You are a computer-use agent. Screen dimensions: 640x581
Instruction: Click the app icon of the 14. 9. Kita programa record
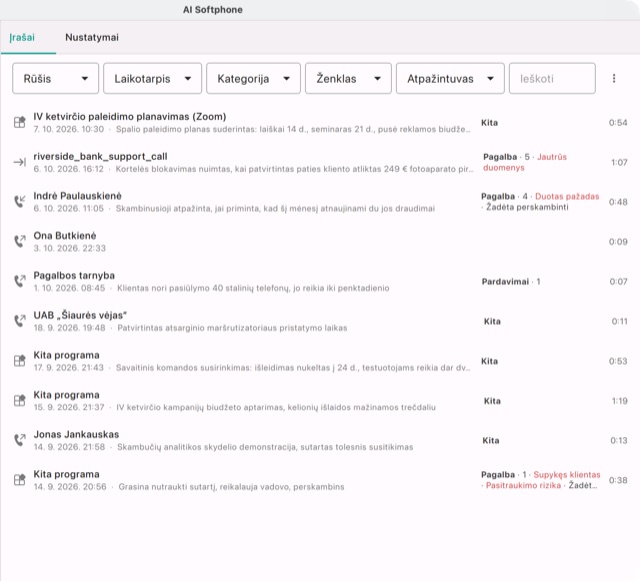(20, 479)
